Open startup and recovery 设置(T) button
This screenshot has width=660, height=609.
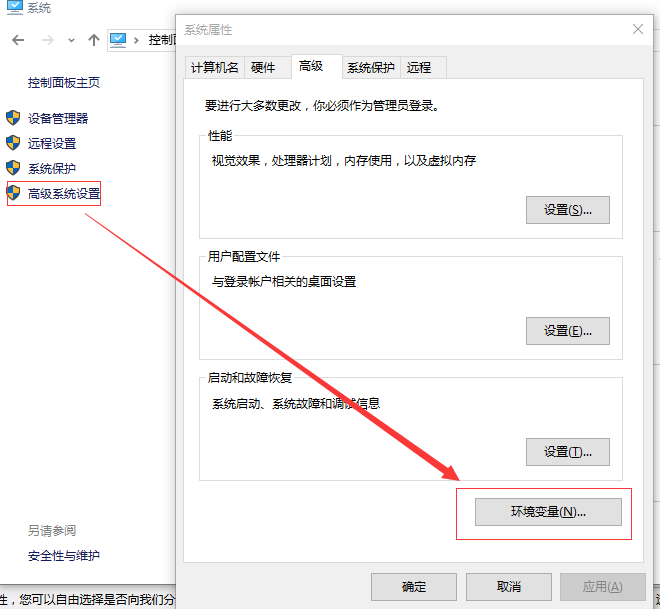[x=567, y=452]
